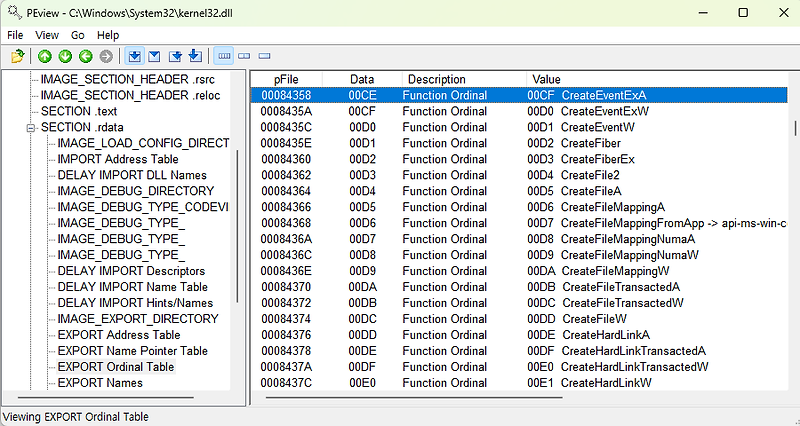Open the Go menu
This screenshot has width=800, height=426.
tap(78, 35)
